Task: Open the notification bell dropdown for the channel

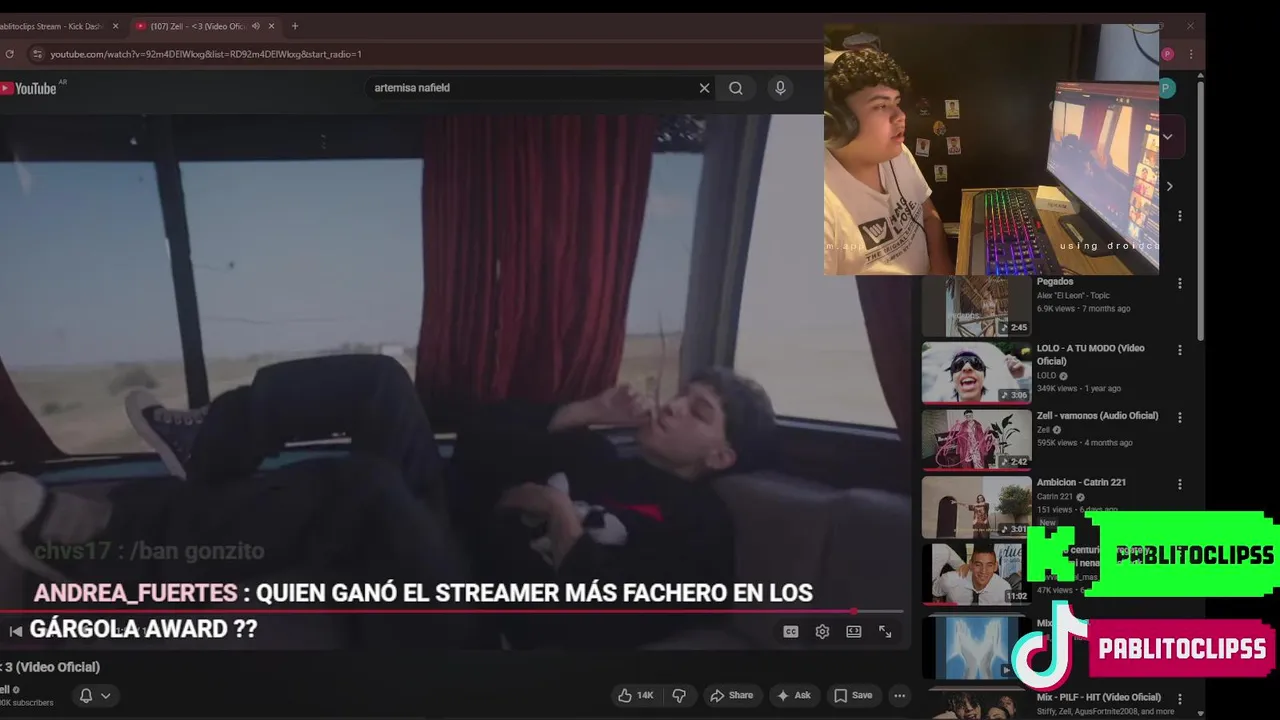Action: (x=95, y=695)
